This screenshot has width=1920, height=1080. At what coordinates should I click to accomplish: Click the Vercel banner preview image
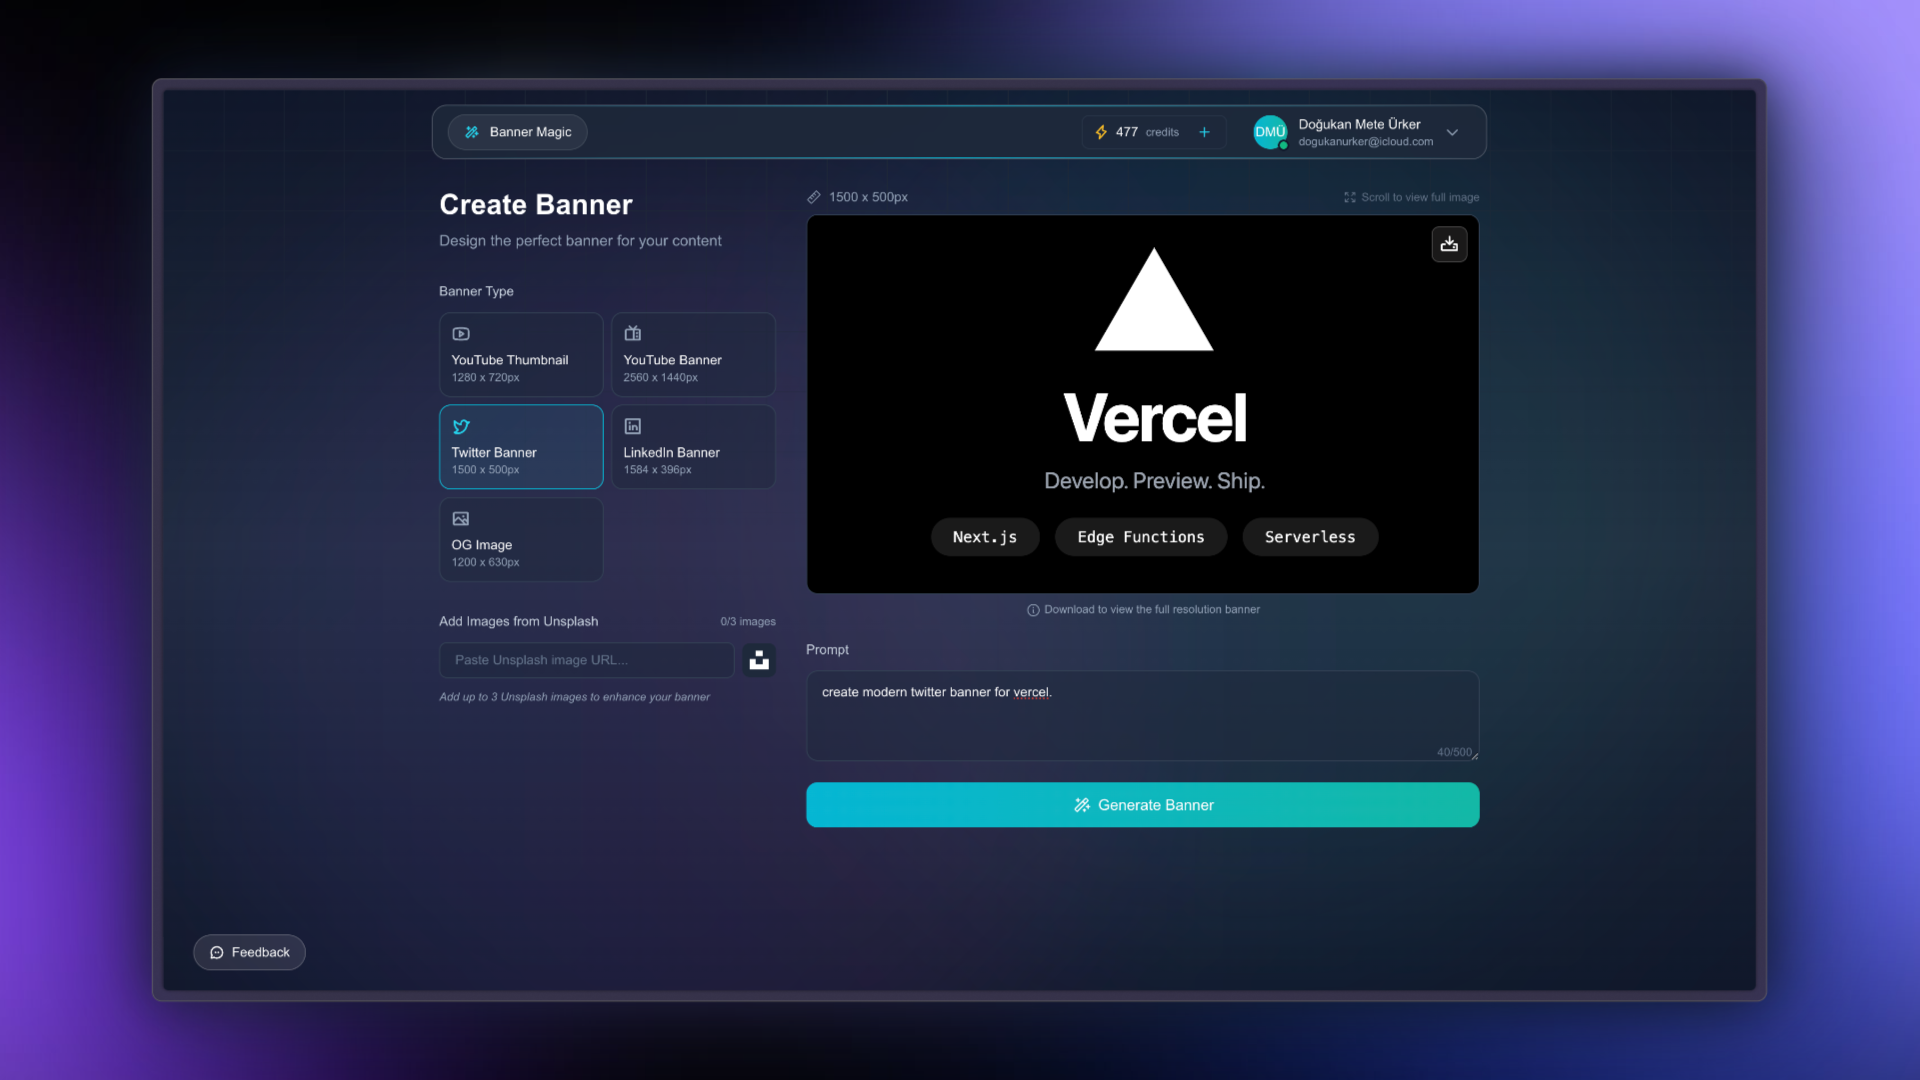(1142, 404)
